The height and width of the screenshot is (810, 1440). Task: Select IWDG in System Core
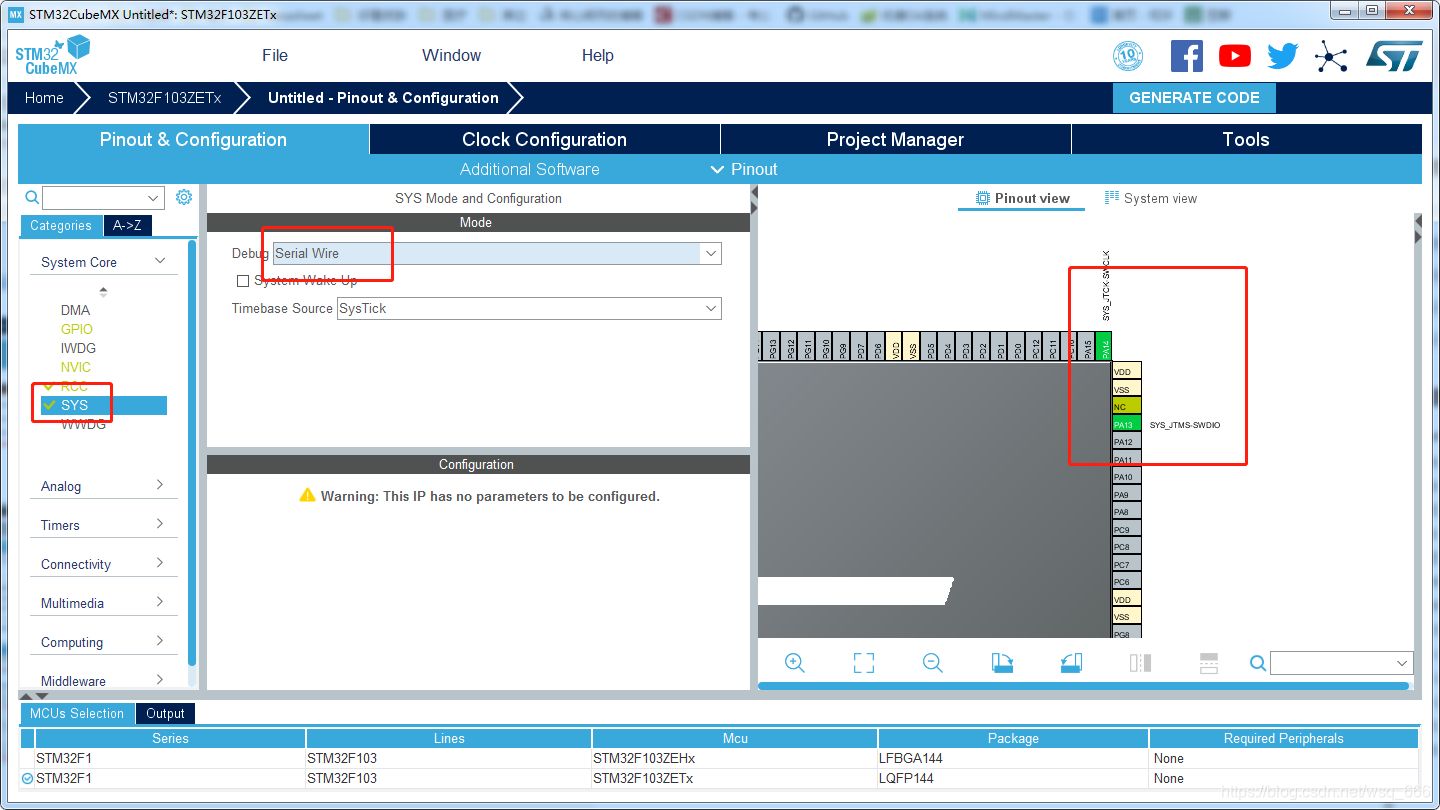tap(78, 348)
